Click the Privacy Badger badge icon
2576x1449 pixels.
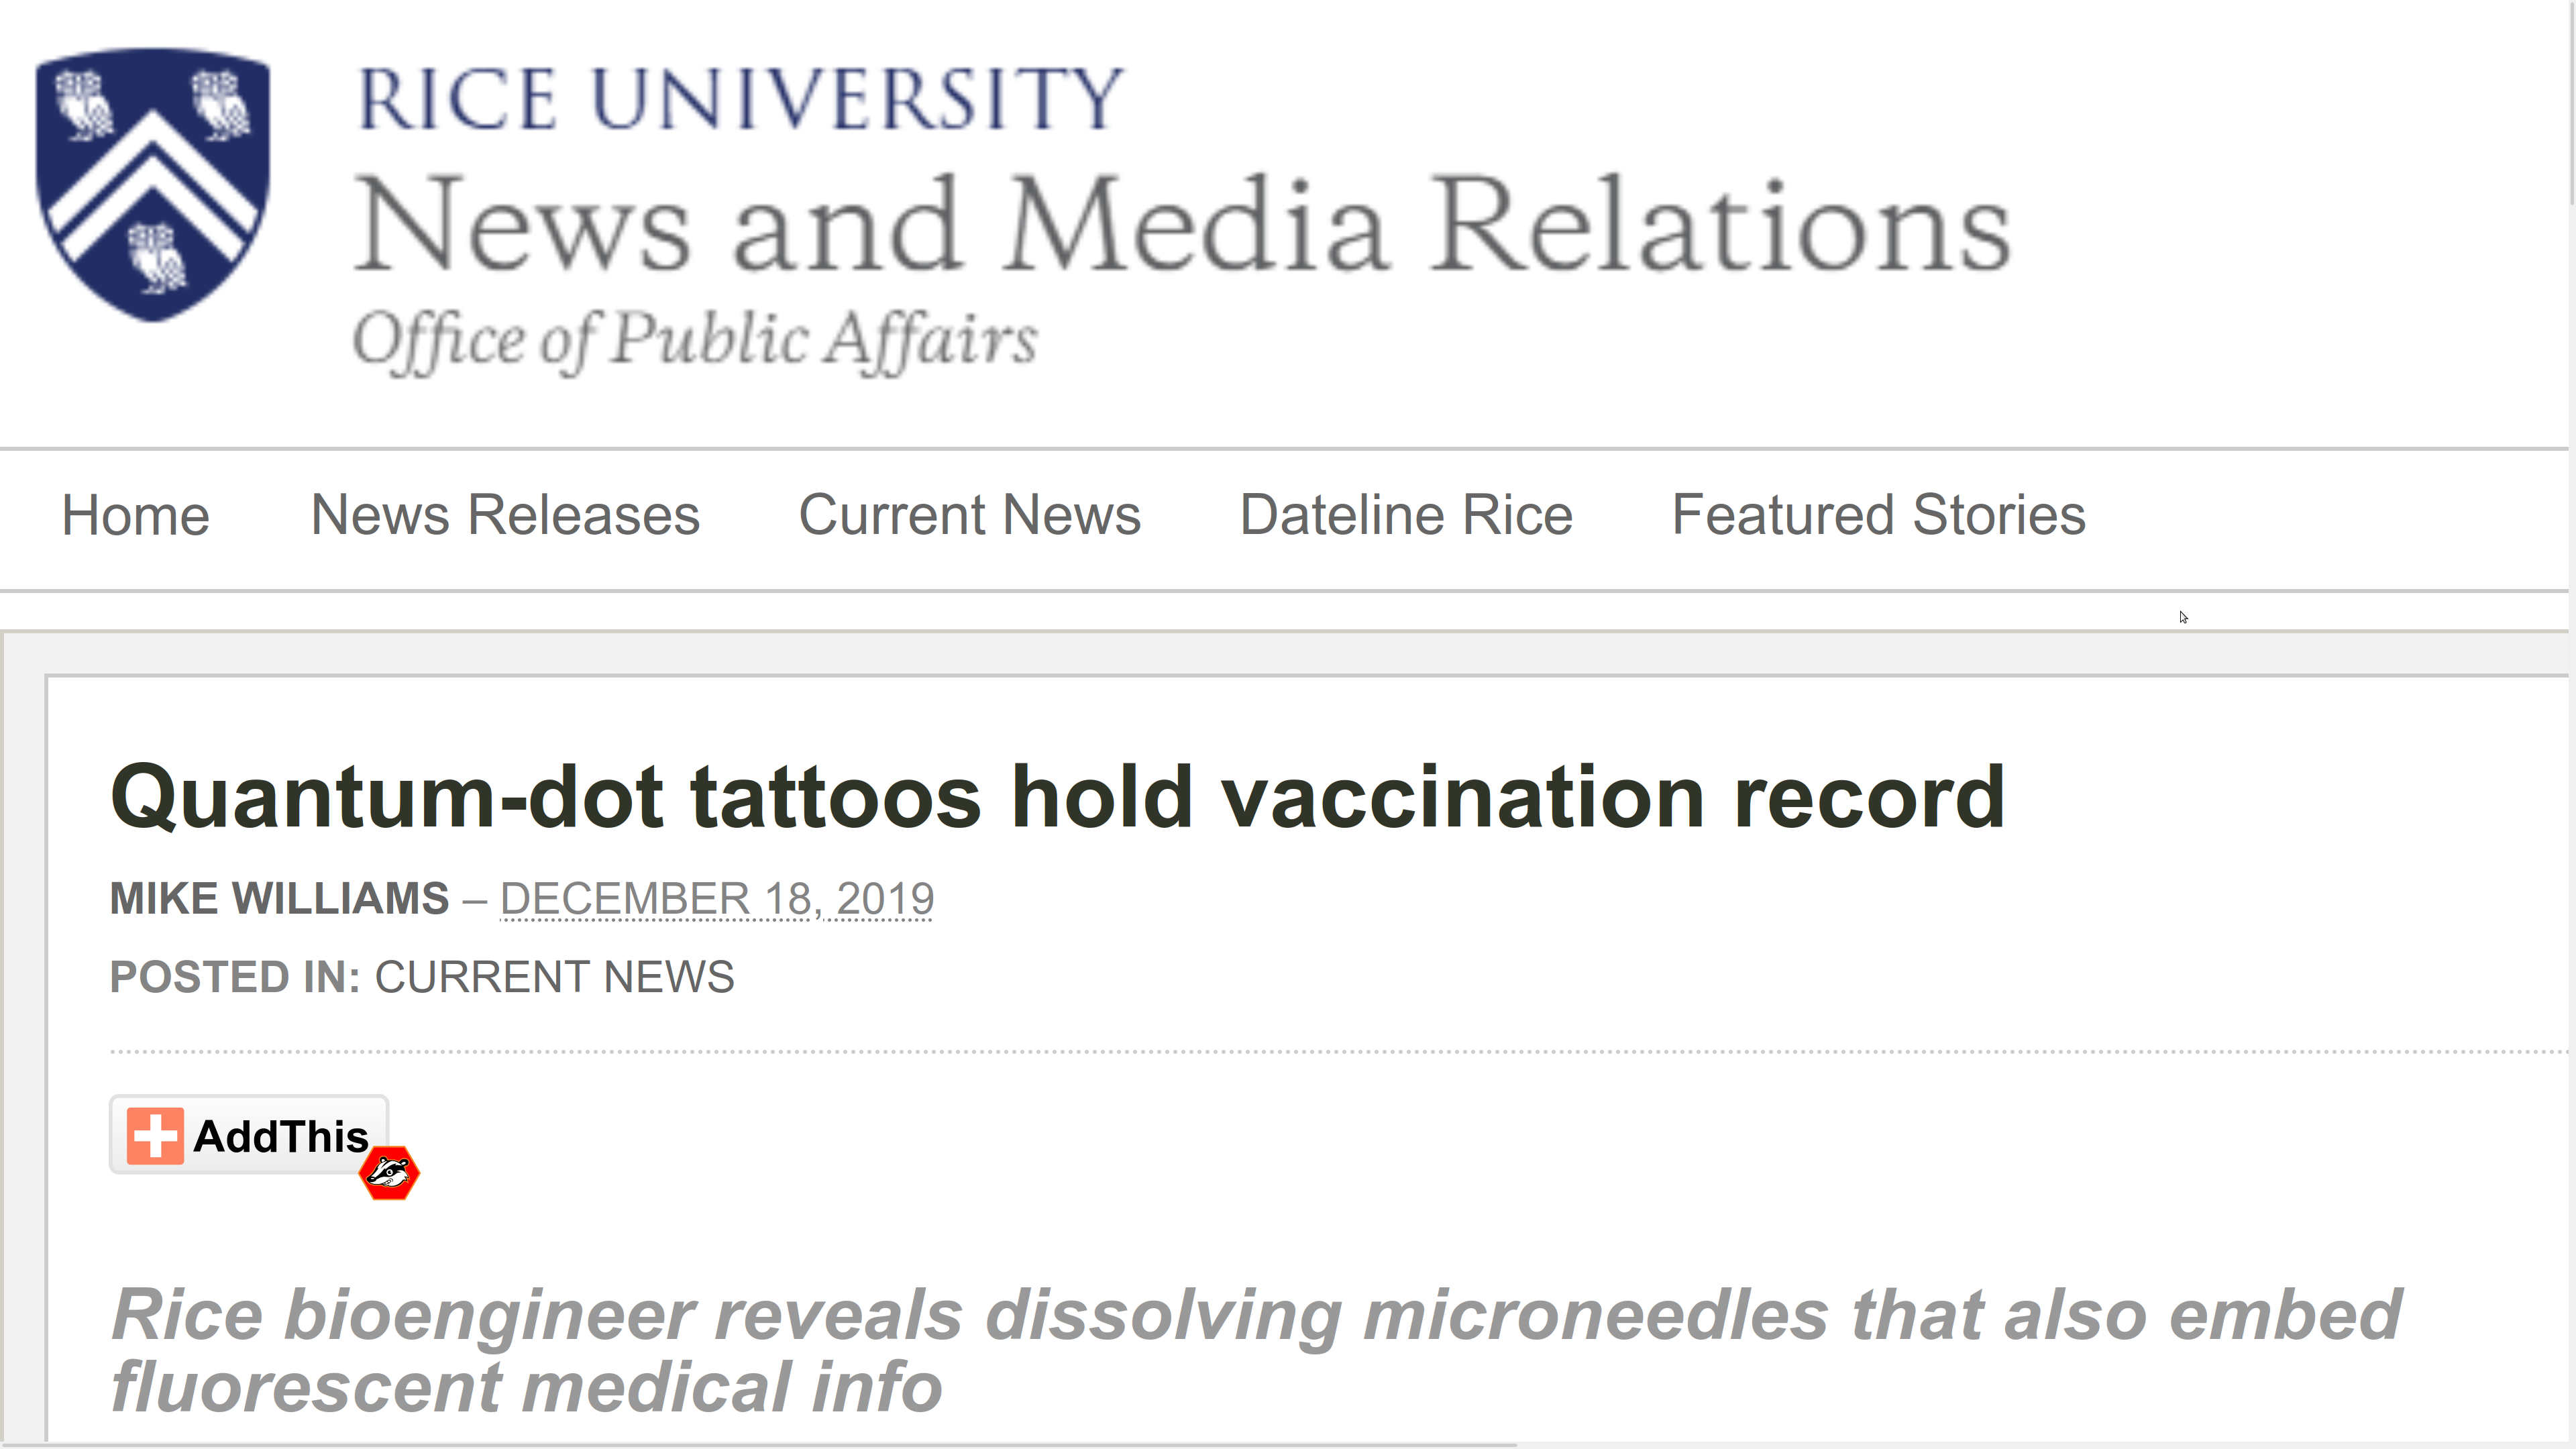(x=389, y=1173)
